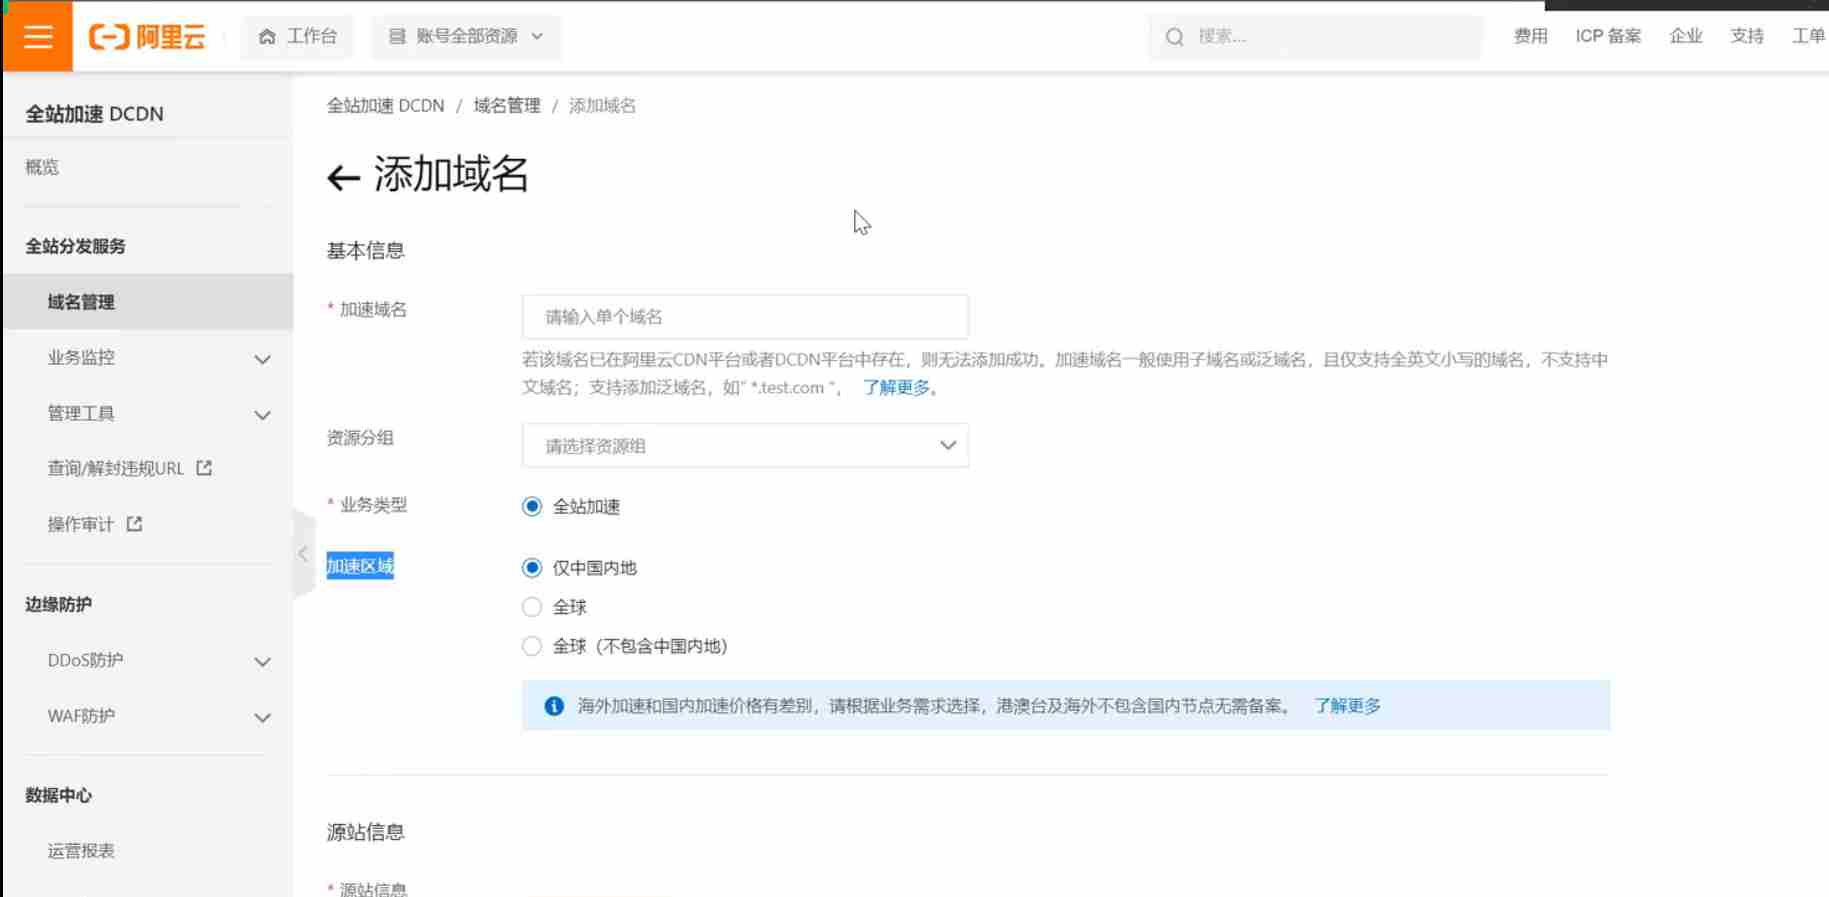The height and width of the screenshot is (897, 1829).
Task: Open 操作审计 sidebar item
Action: click(x=81, y=524)
